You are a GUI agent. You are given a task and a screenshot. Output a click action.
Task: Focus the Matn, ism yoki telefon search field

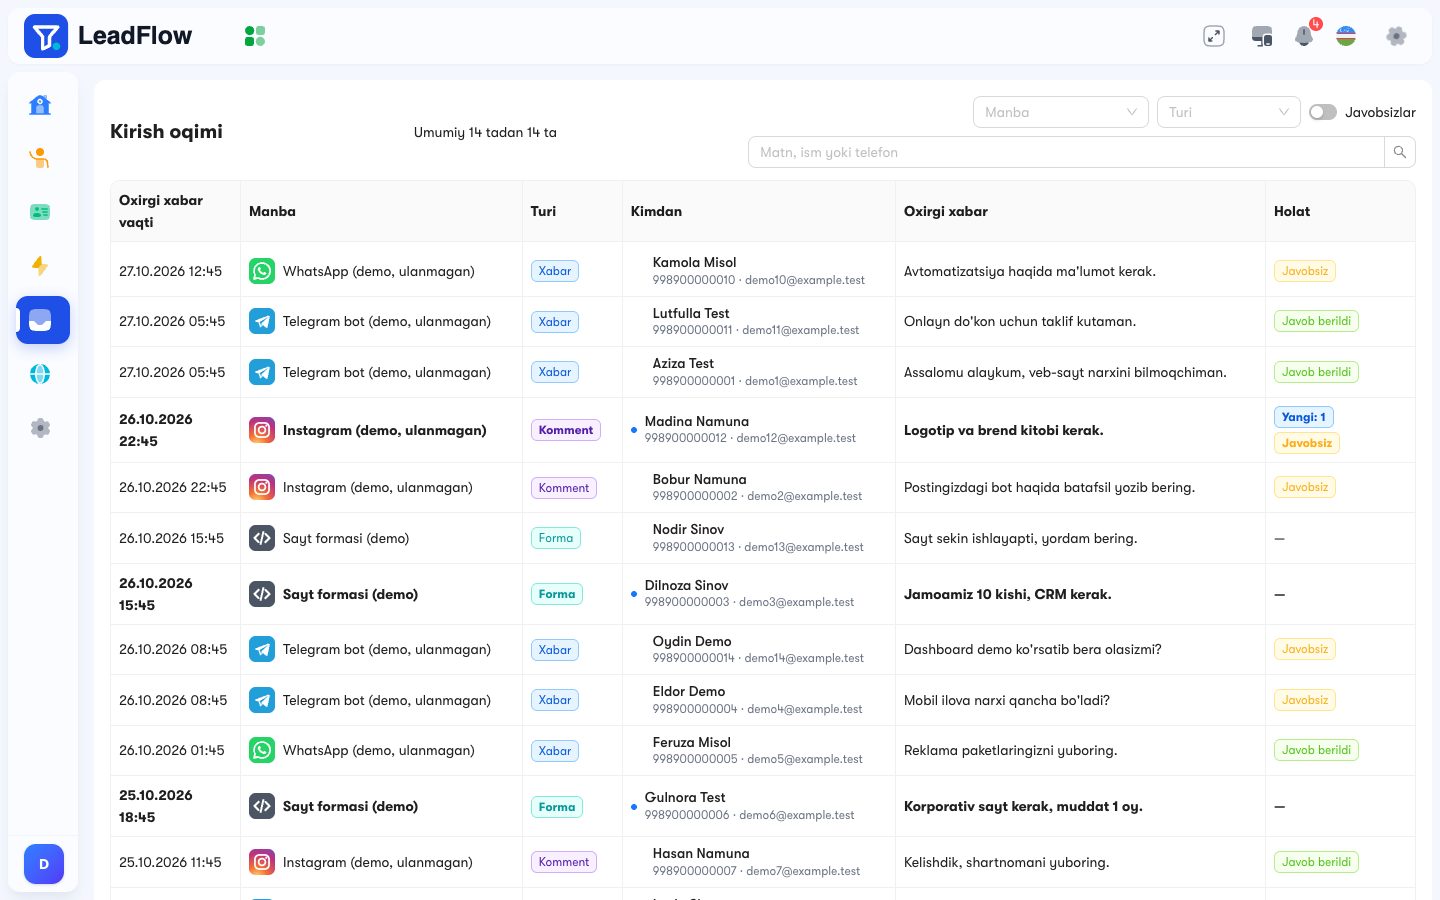pyautogui.click(x=1066, y=152)
